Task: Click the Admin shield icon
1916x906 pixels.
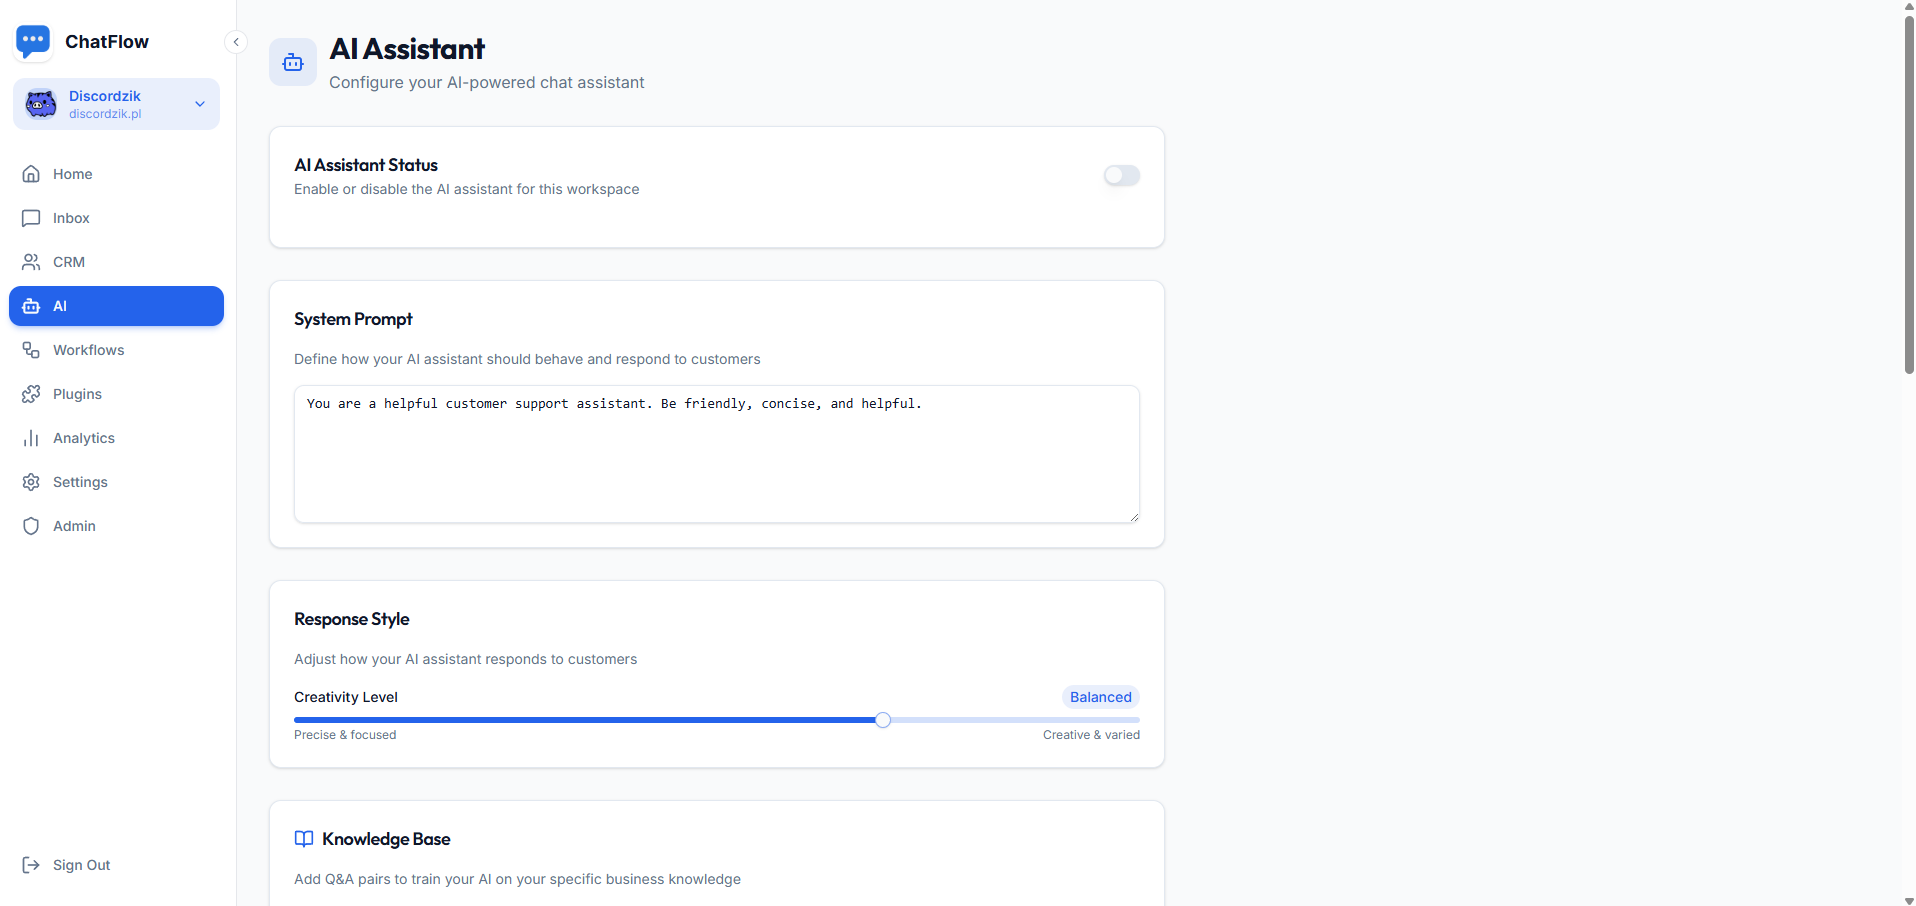Action: [x=31, y=526]
